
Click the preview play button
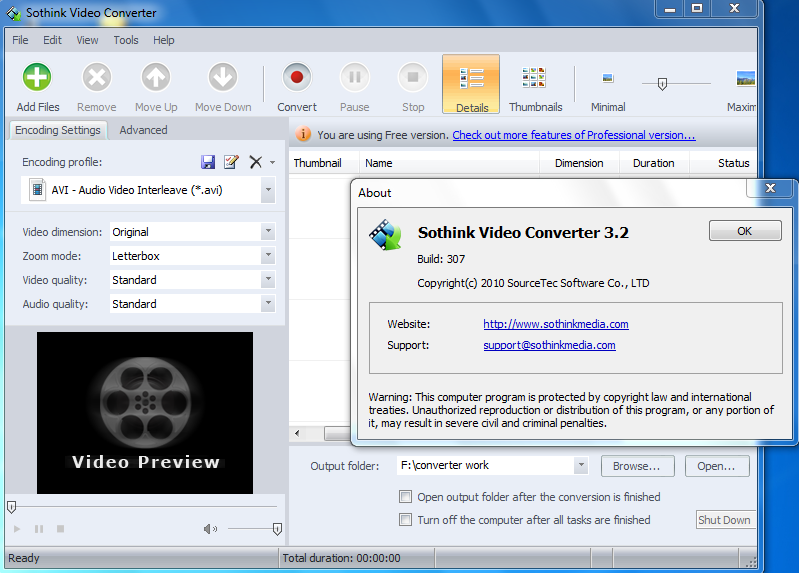[x=17, y=529]
